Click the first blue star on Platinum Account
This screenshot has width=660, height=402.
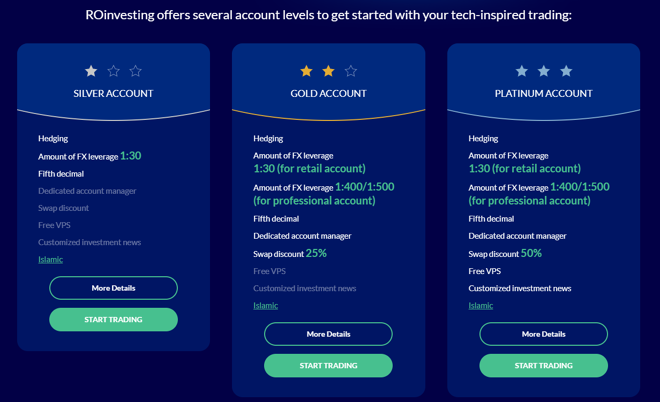tap(522, 71)
